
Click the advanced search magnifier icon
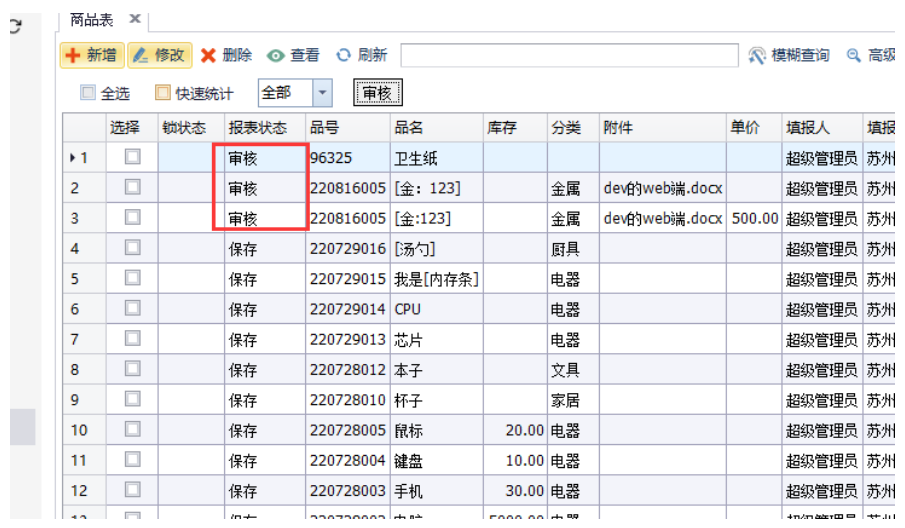(853, 56)
